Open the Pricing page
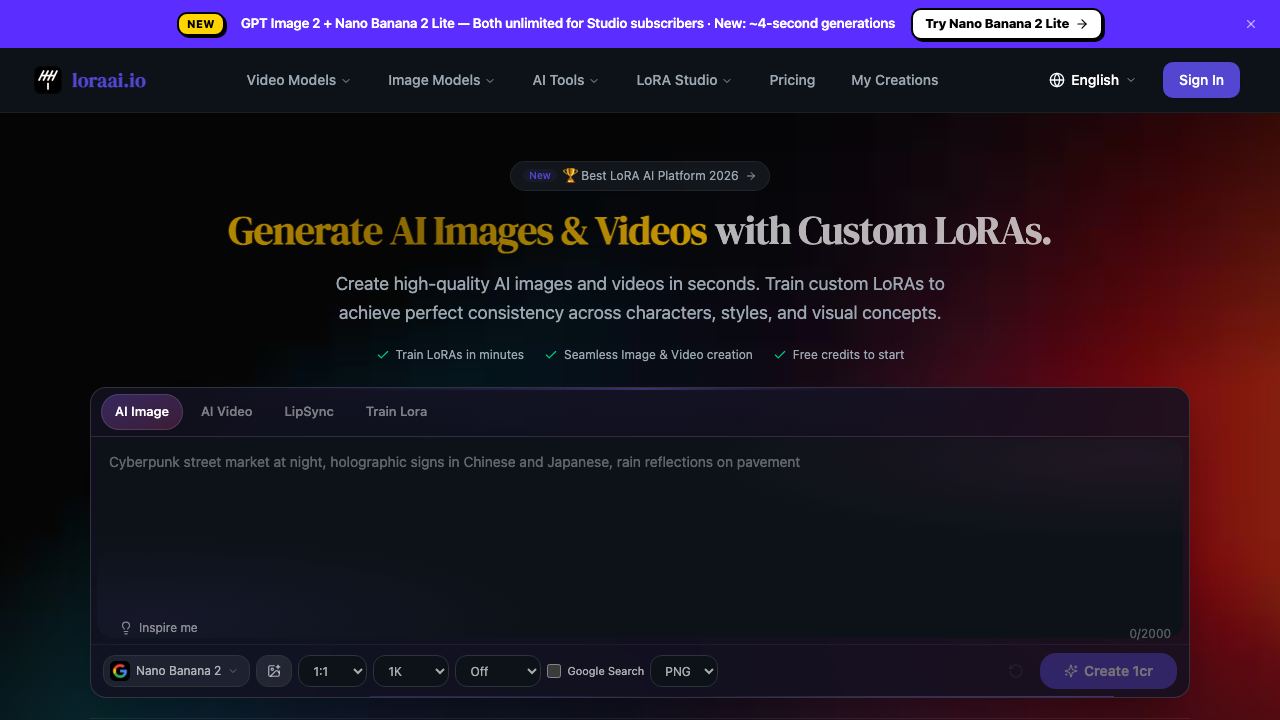 [792, 80]
